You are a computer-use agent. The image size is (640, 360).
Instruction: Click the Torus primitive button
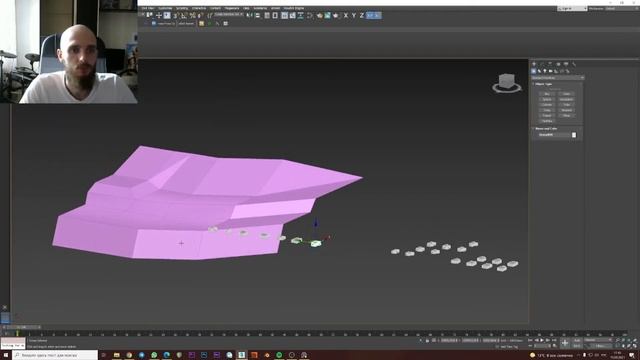[547, 110]
